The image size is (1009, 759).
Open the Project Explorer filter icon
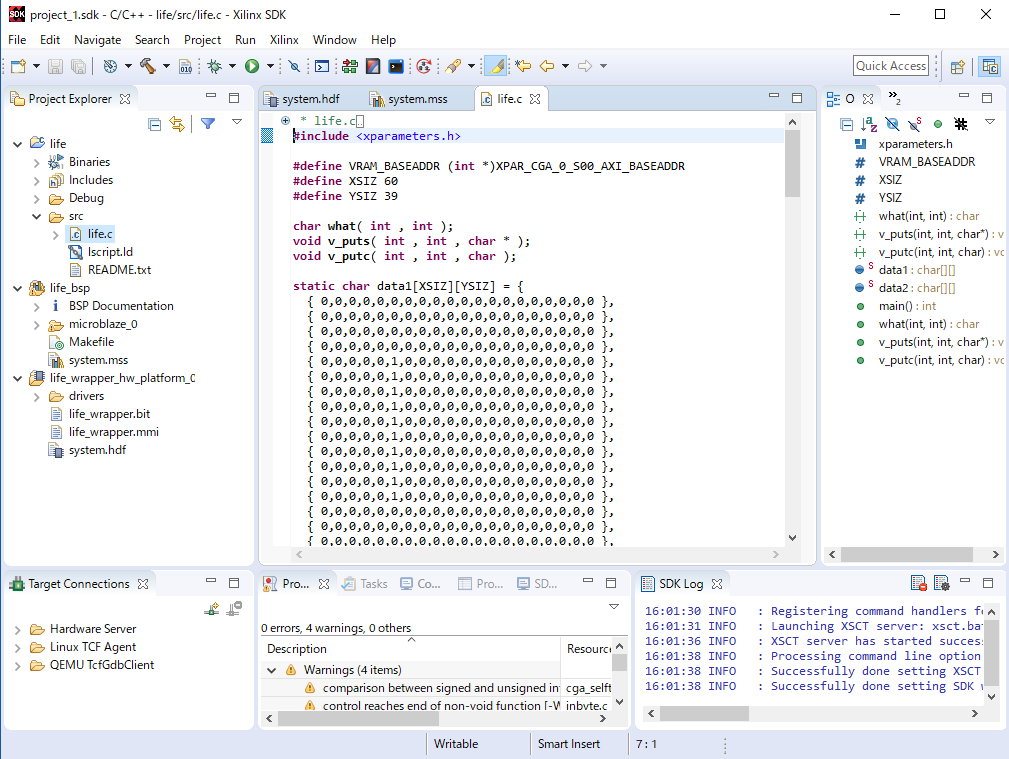pyautogui.click(x=208, y=123)
